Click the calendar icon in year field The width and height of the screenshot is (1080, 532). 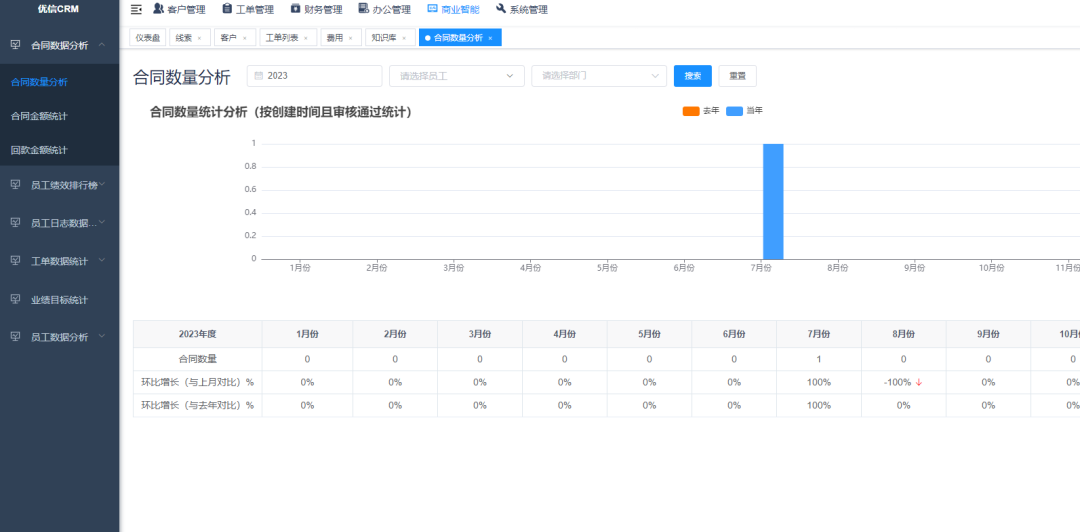258,76
